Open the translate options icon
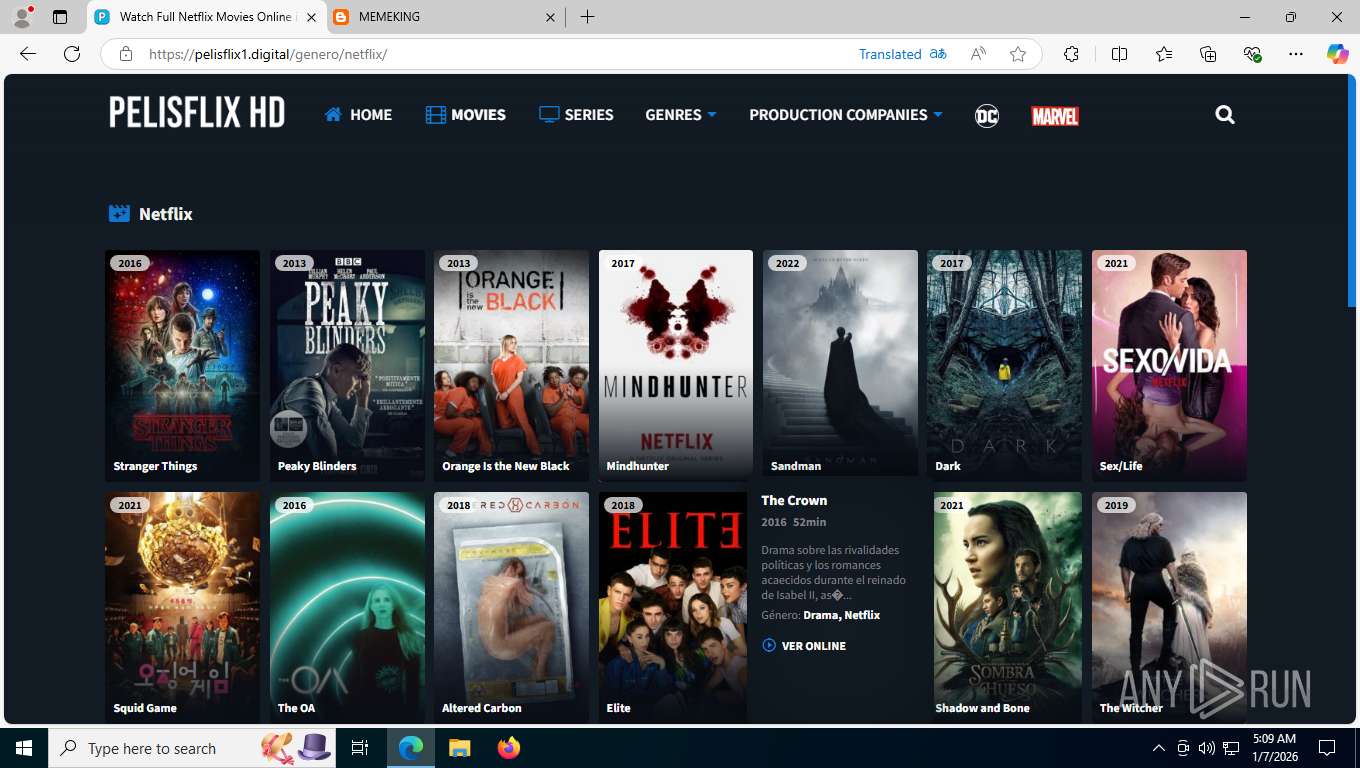1360x768 pixels. [938, 54]
